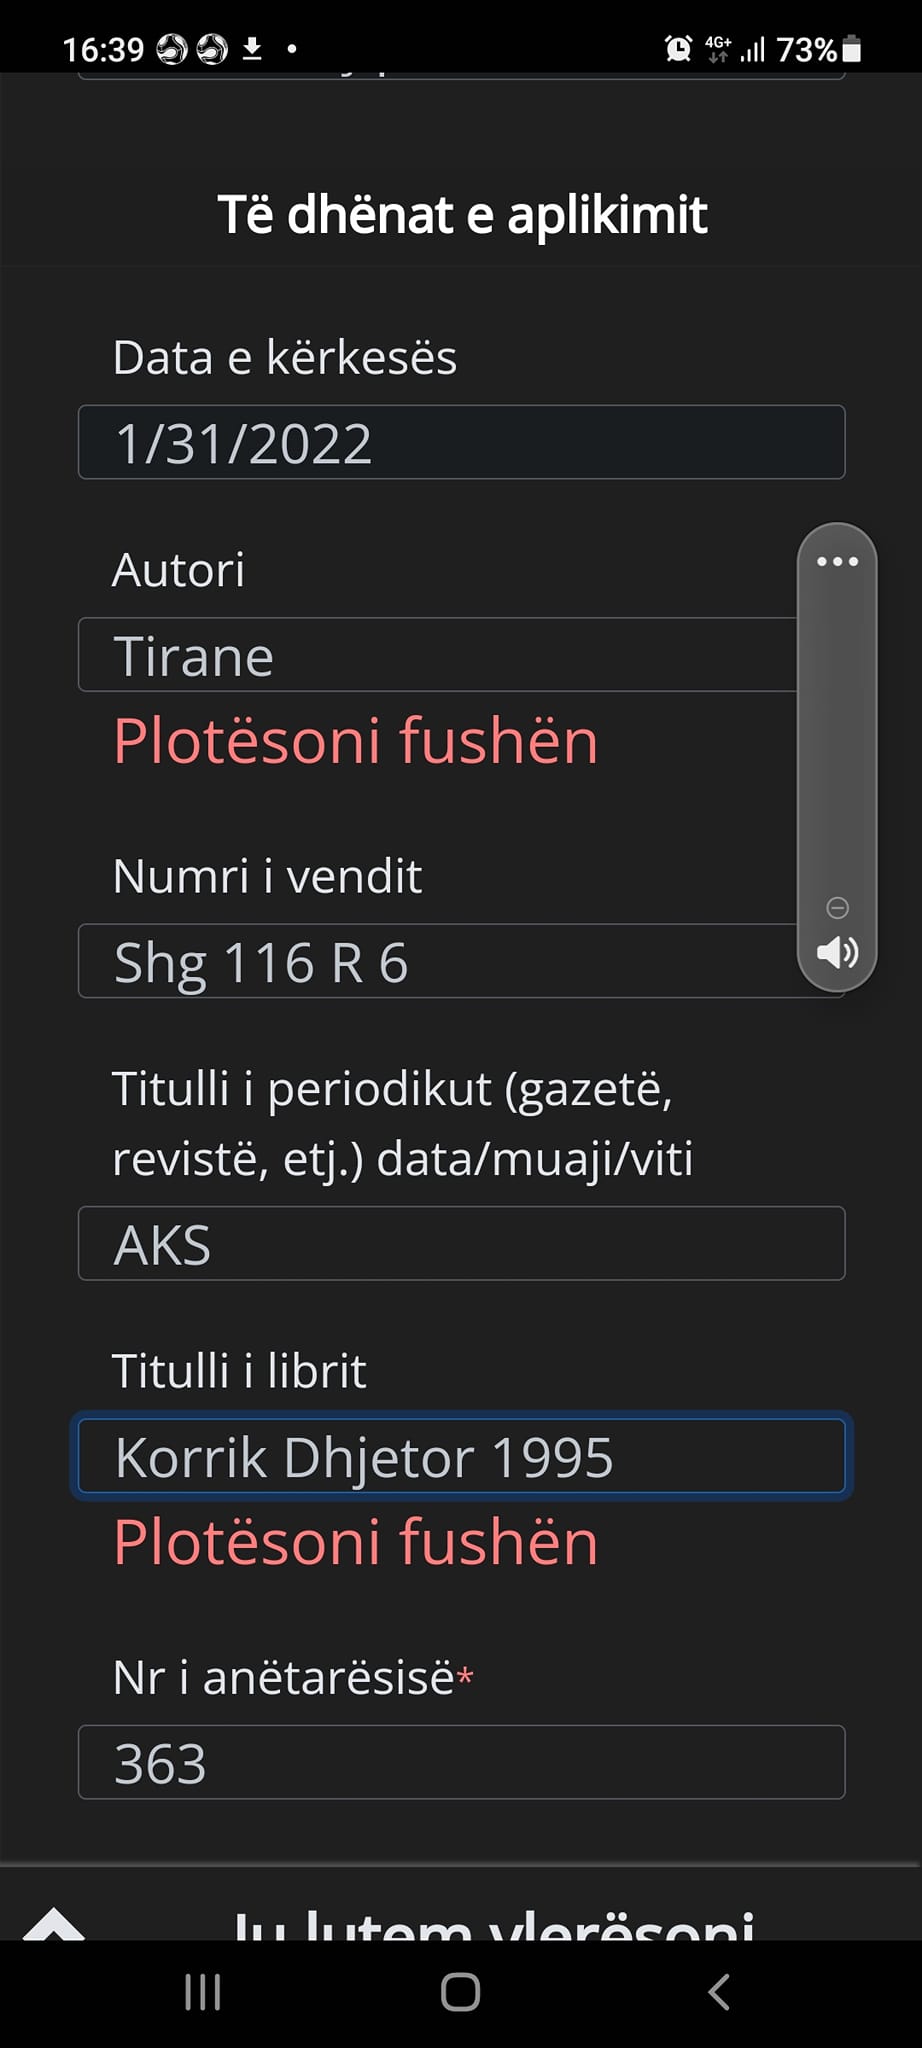Focus the Titulli i librit text field
This screenshot has width=922, height=2048.
(461, 1456)
